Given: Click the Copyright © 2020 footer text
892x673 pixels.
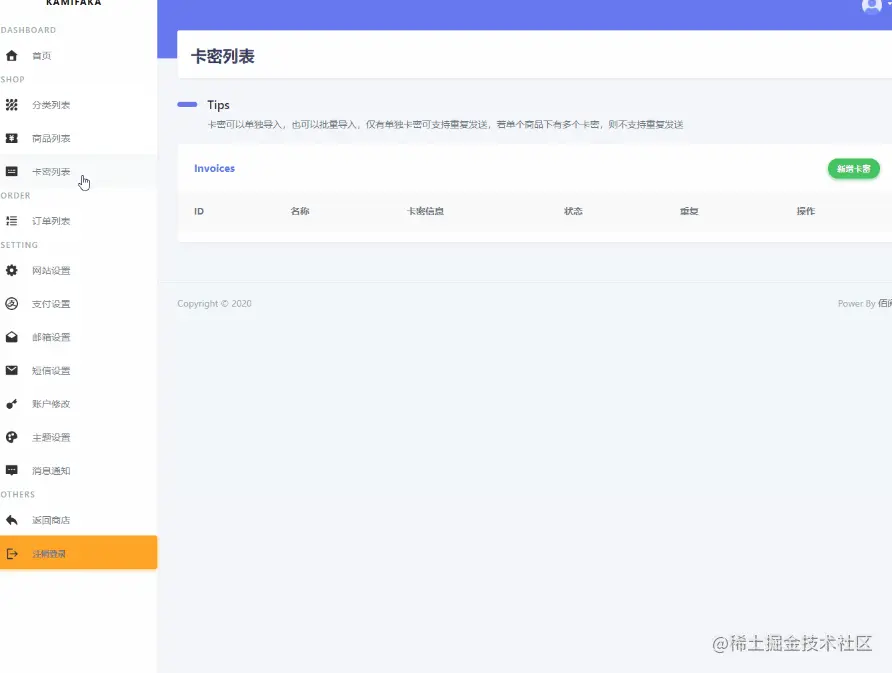Looking at the screenshot, I should tap(214, 304).
